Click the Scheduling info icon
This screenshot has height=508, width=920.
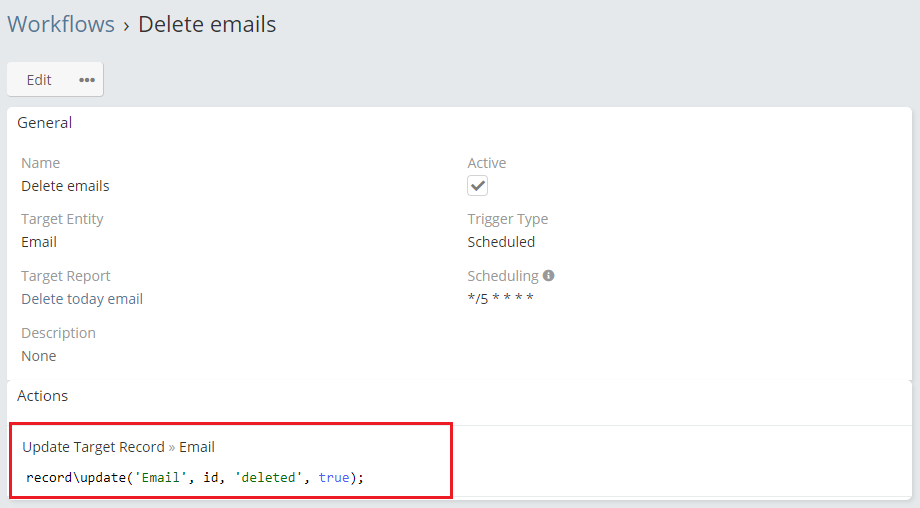coord(549,276)
